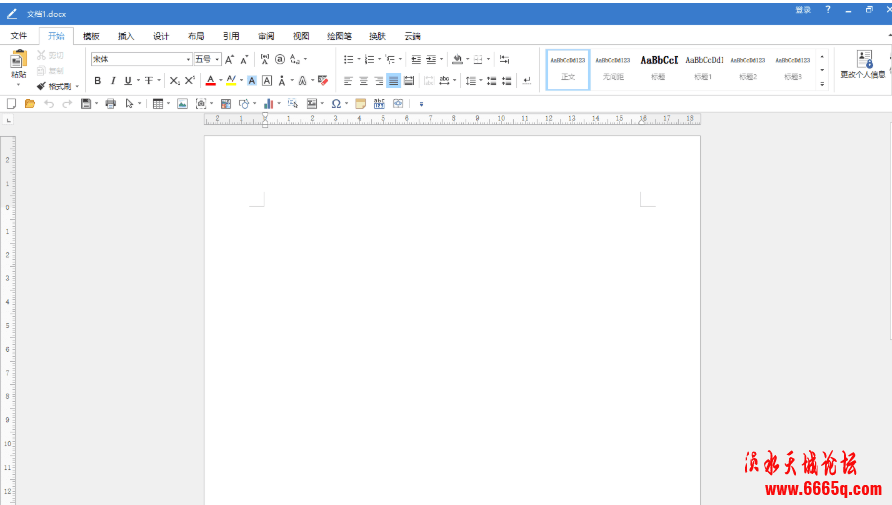Toggle justify paragraph alignment
This screenshot has width=892, height=505.
pyautogui.click(x=394, y=81)
